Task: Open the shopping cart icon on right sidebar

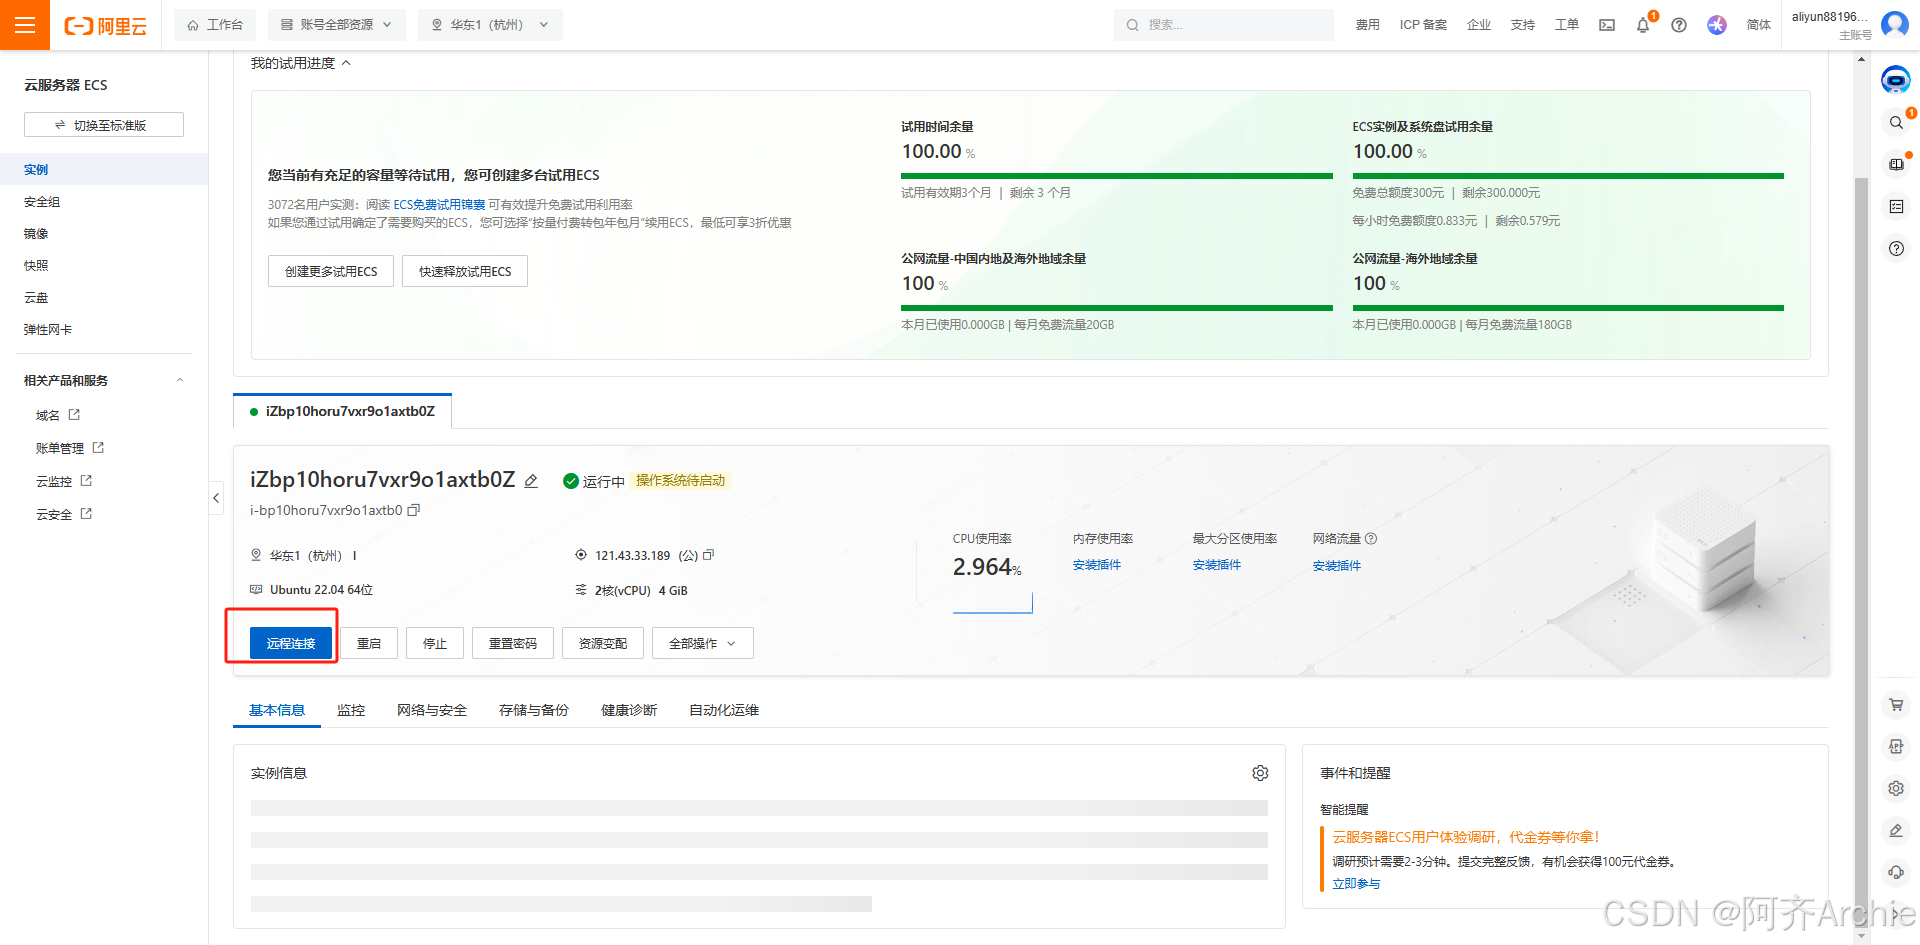Action: coord(1896,705)
